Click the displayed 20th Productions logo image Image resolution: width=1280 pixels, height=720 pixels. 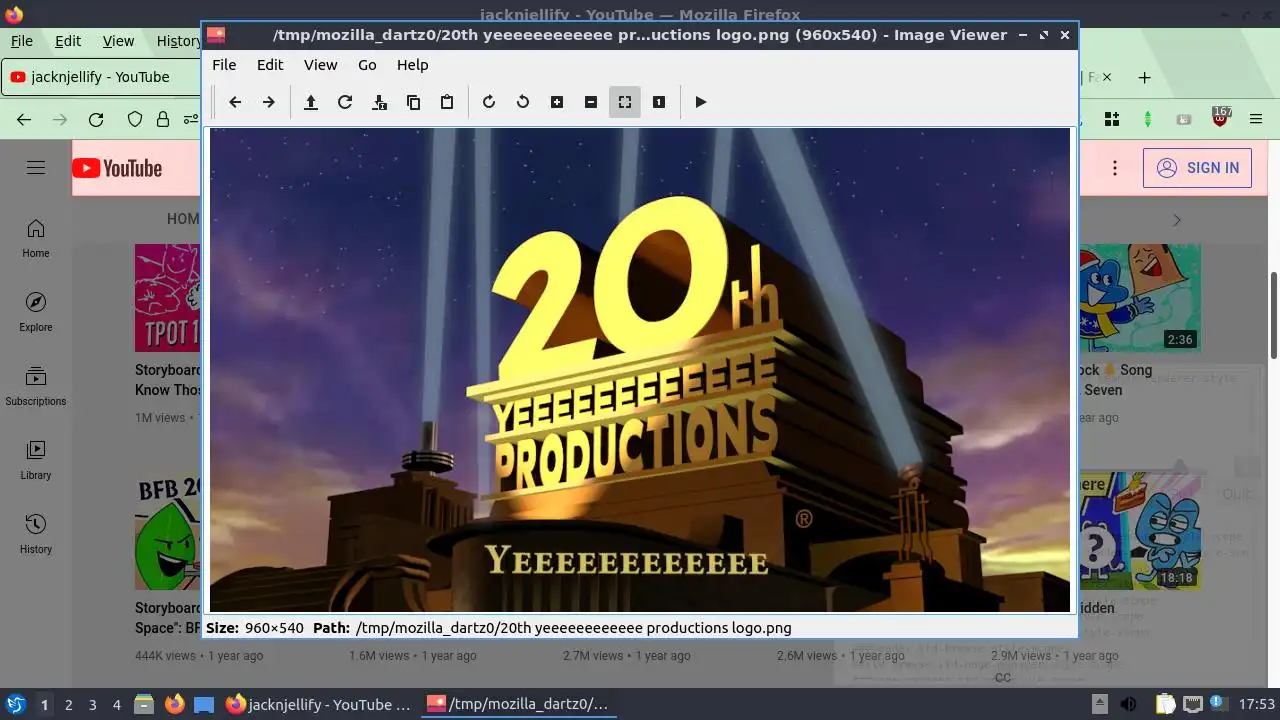click(640, 370)
